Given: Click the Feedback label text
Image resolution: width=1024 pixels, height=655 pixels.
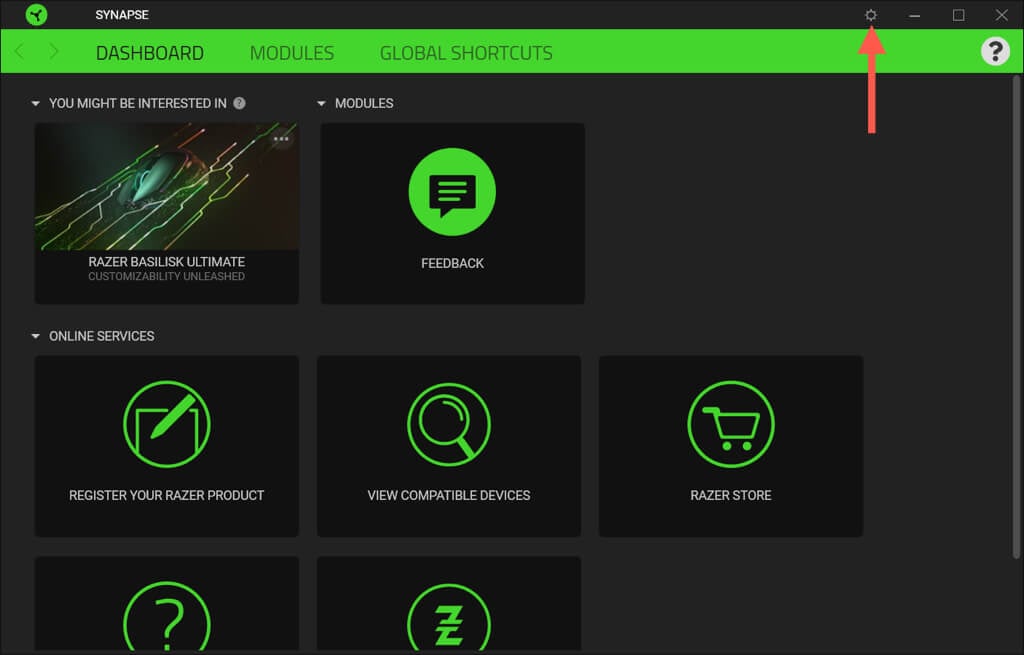Looking at the screenshot, I should [x=453, y=263].
